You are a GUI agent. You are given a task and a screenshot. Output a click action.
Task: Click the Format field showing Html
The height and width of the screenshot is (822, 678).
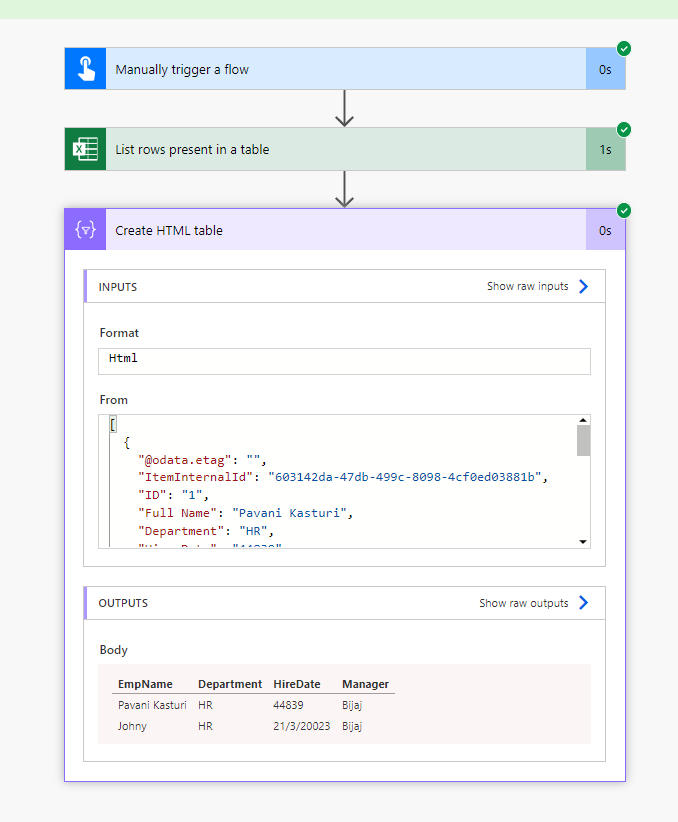(345, 361)
